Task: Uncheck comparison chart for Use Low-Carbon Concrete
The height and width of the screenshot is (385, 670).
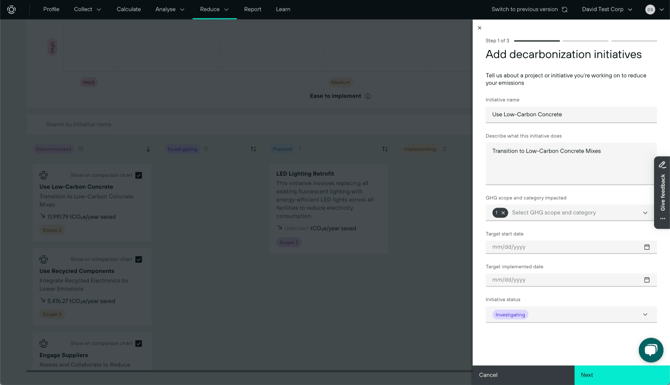Action: pos(138,175)
